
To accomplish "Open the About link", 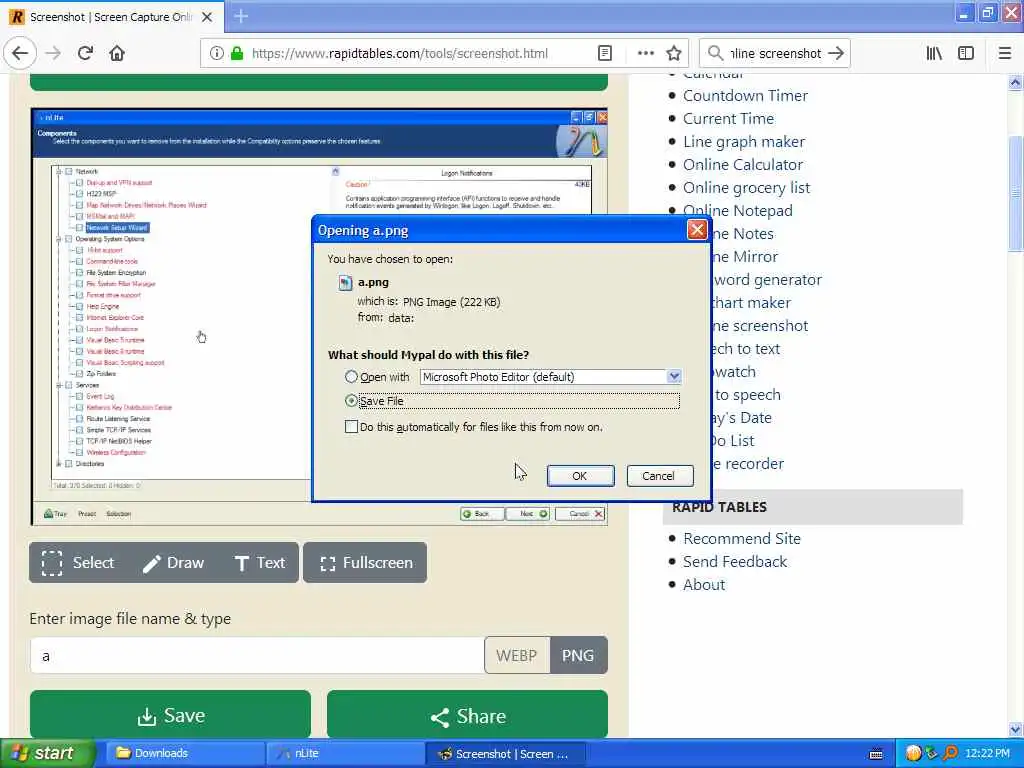I will [x=704, y=584].
